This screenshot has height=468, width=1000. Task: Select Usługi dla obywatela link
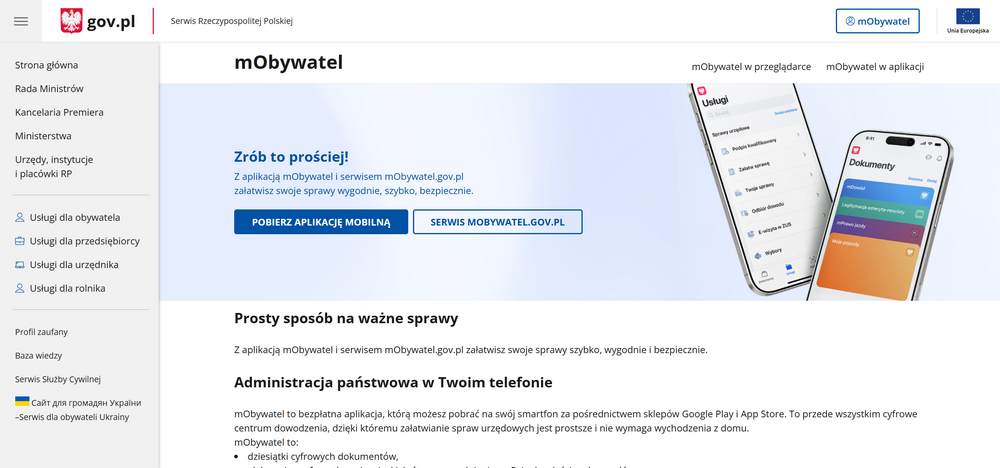(x=75, y=217)
